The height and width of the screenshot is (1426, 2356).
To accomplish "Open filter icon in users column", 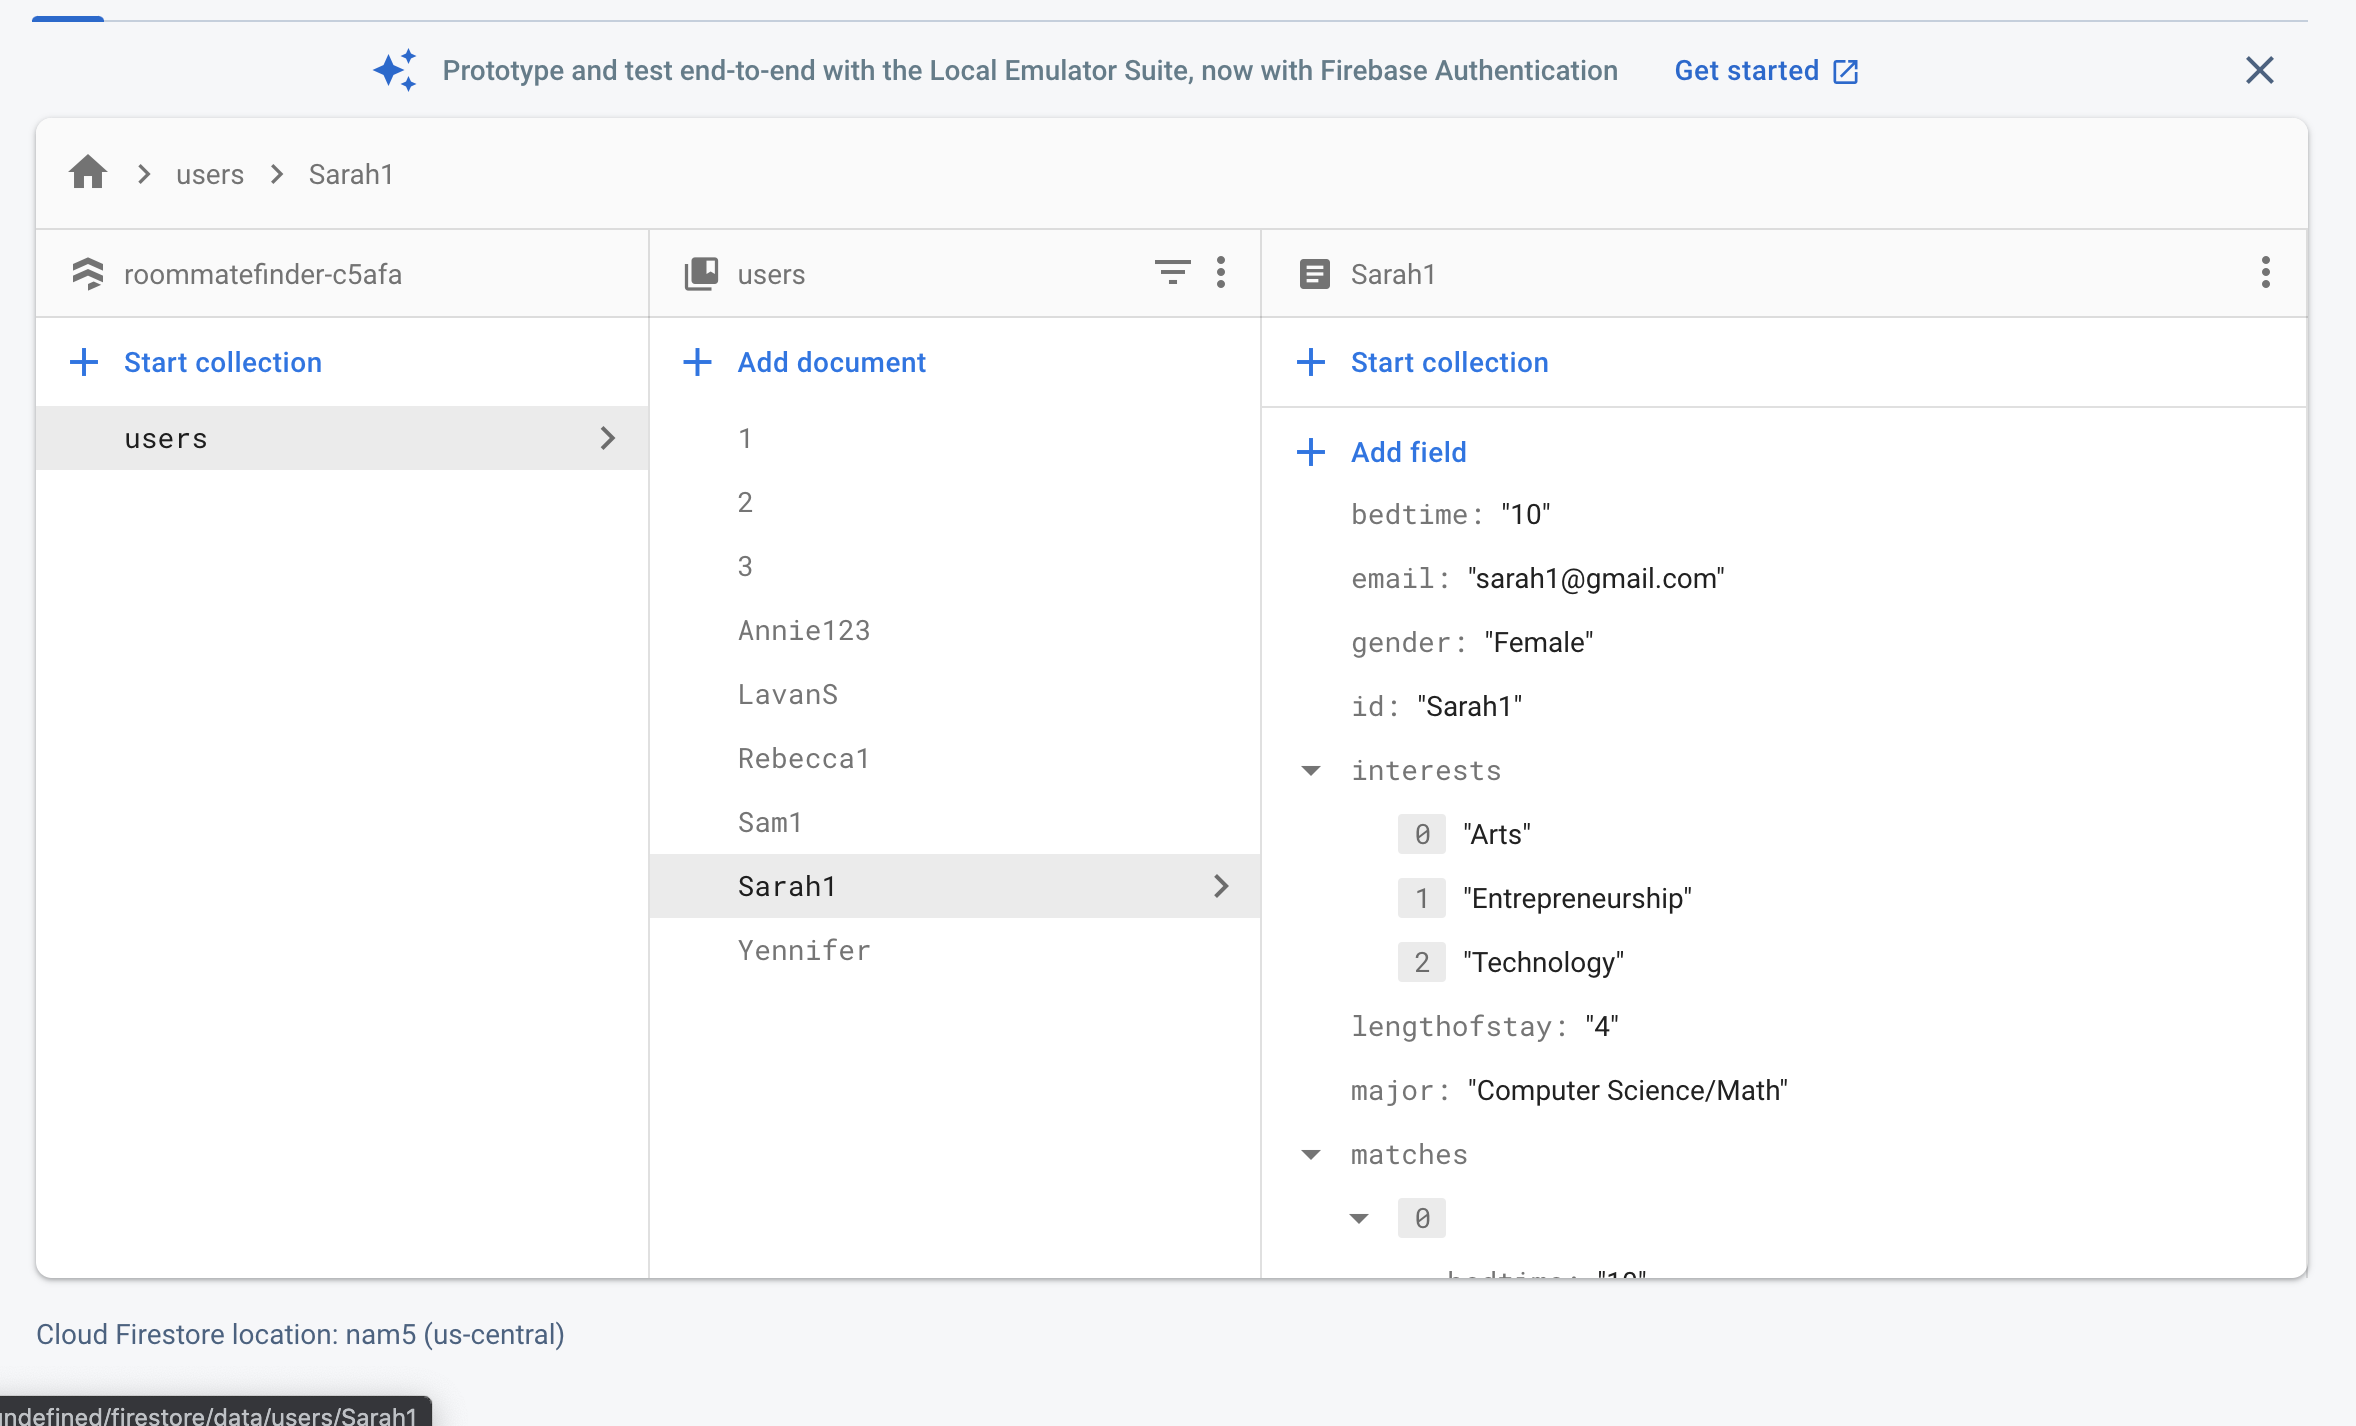I will (x=1172, y=273).
